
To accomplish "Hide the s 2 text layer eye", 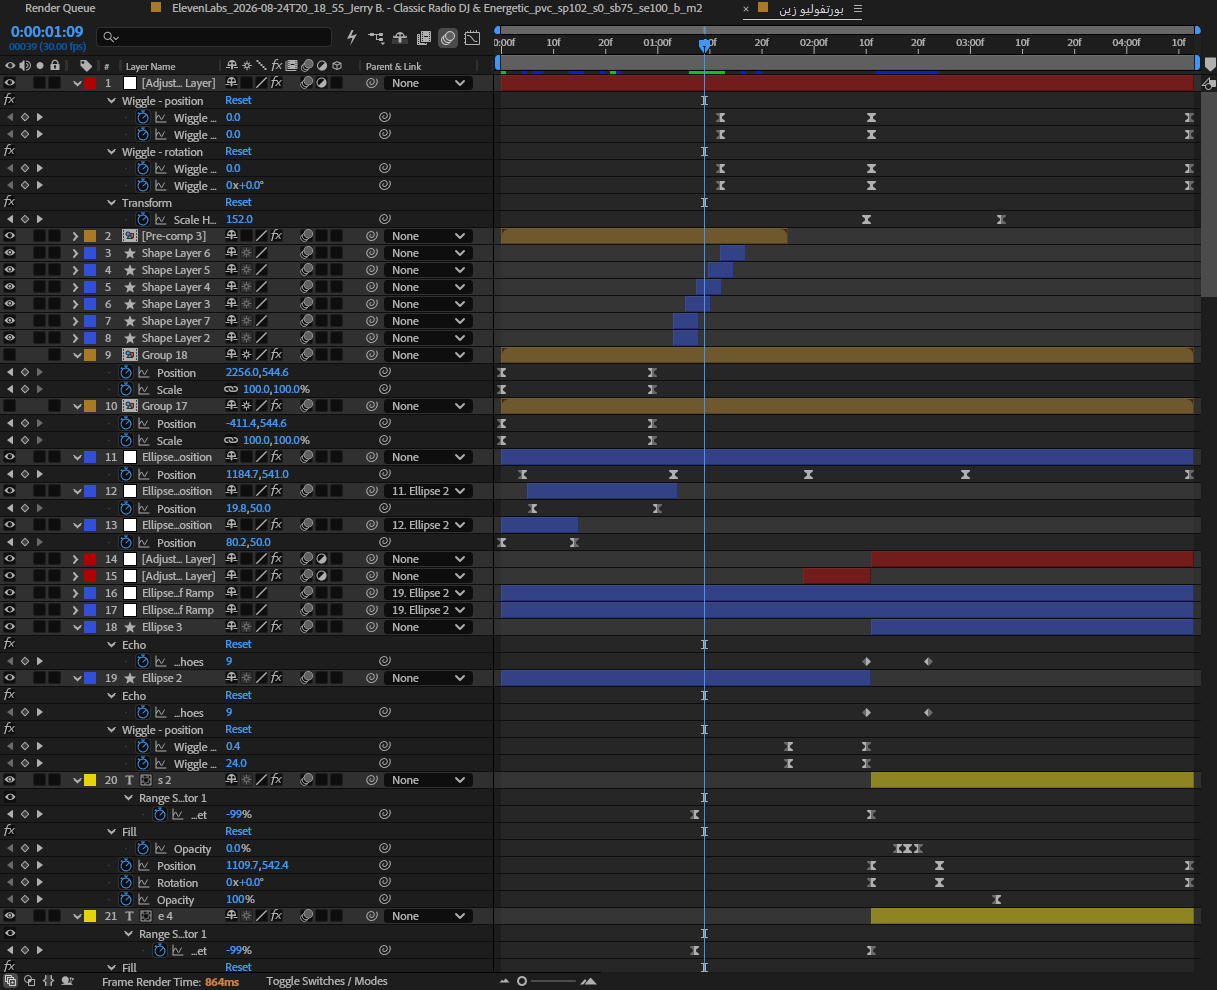I will [10, 780].
